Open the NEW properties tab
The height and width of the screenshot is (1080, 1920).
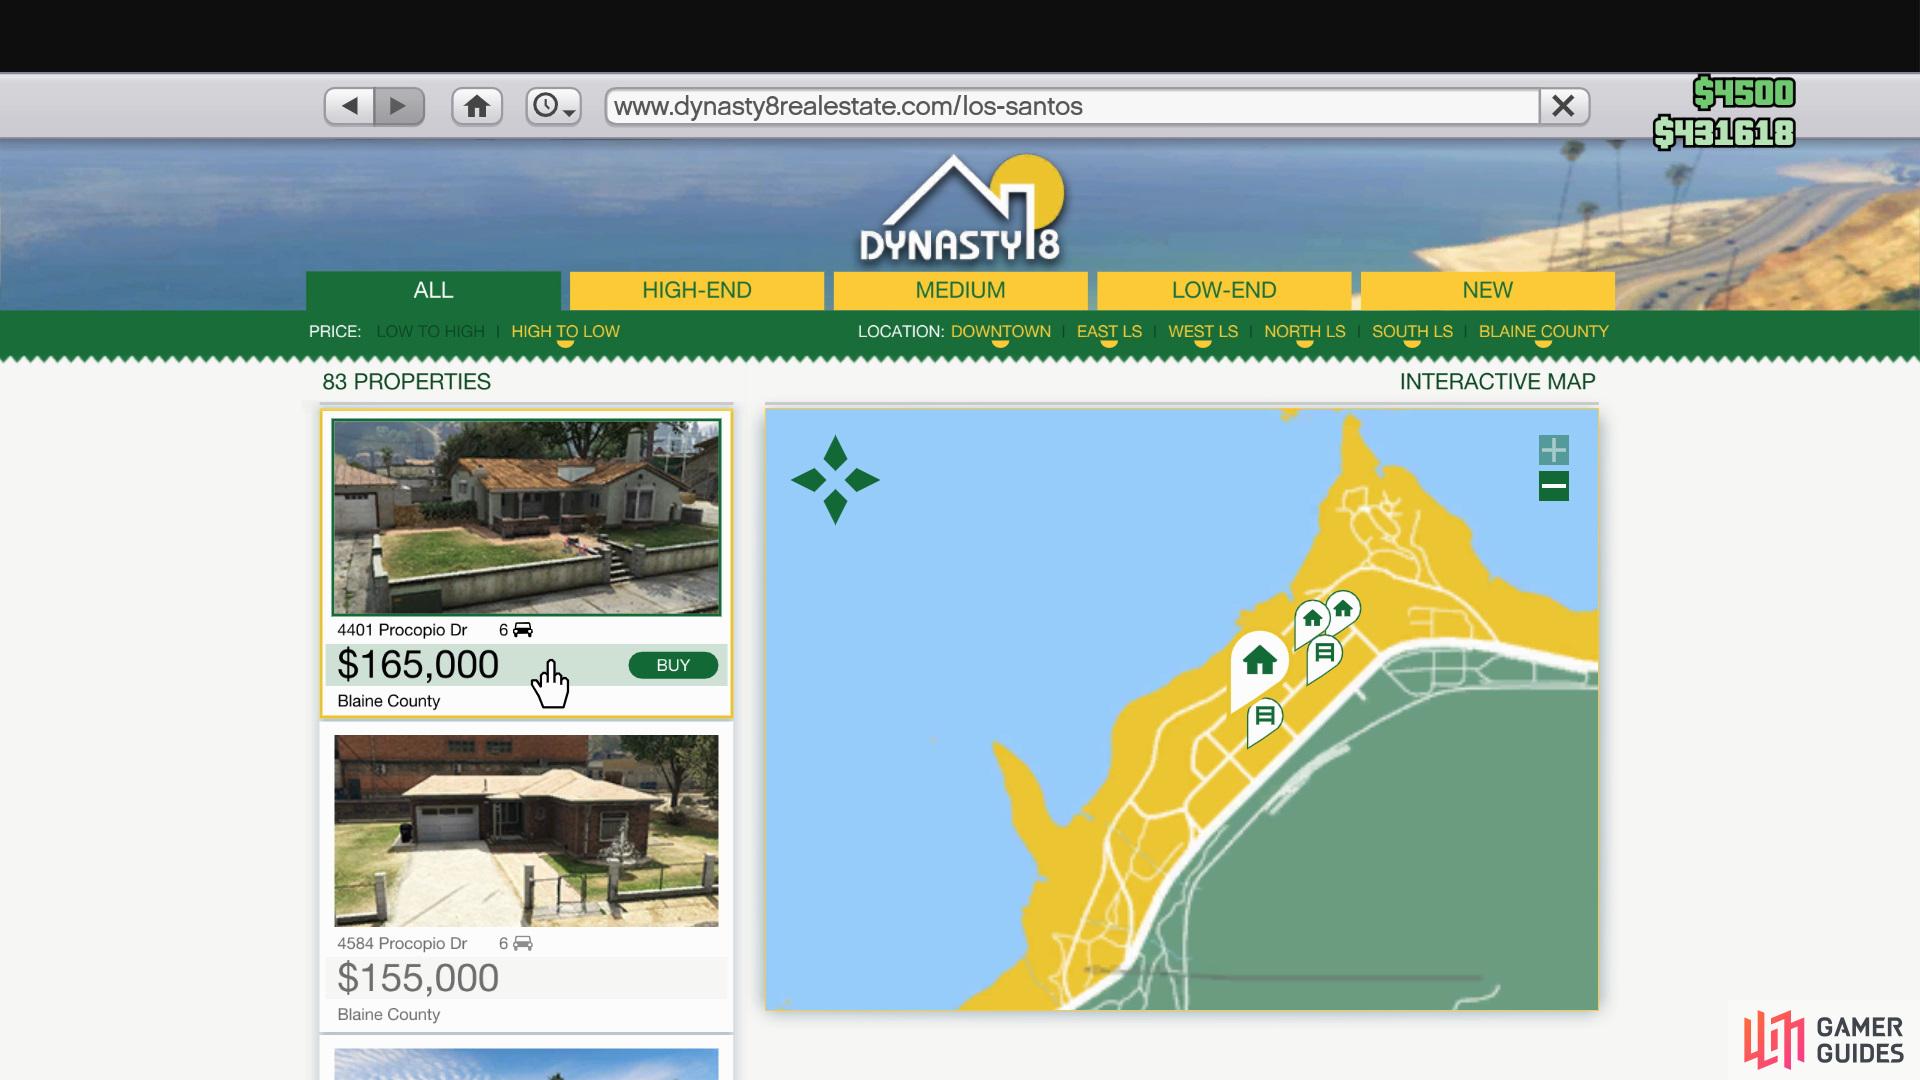point(1487,290)
